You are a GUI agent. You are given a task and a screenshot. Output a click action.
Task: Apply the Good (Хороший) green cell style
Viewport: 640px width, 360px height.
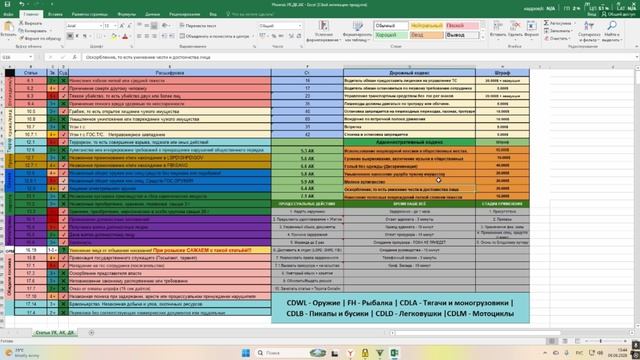(390, 35)
